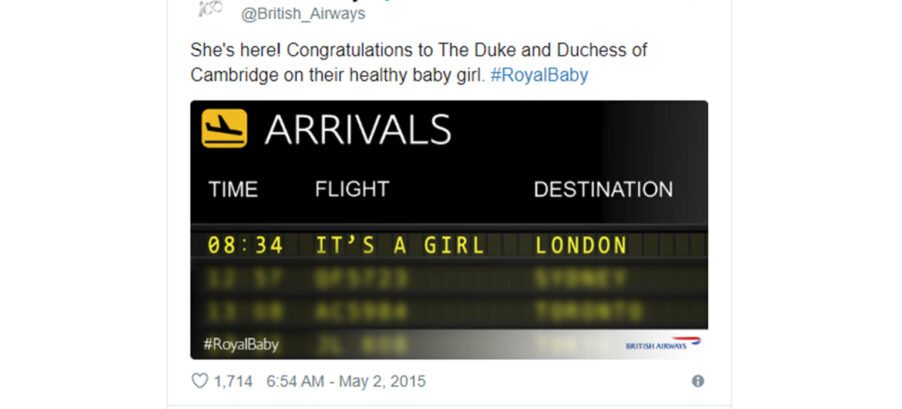Click the LONDON destination text
Screen dimensions: 902x409
pos(580,246)
